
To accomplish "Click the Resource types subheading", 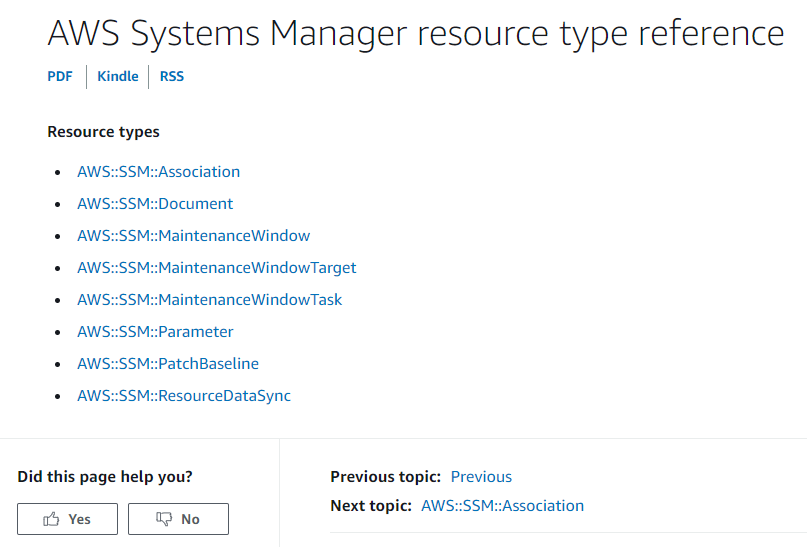I will point(103,132).
